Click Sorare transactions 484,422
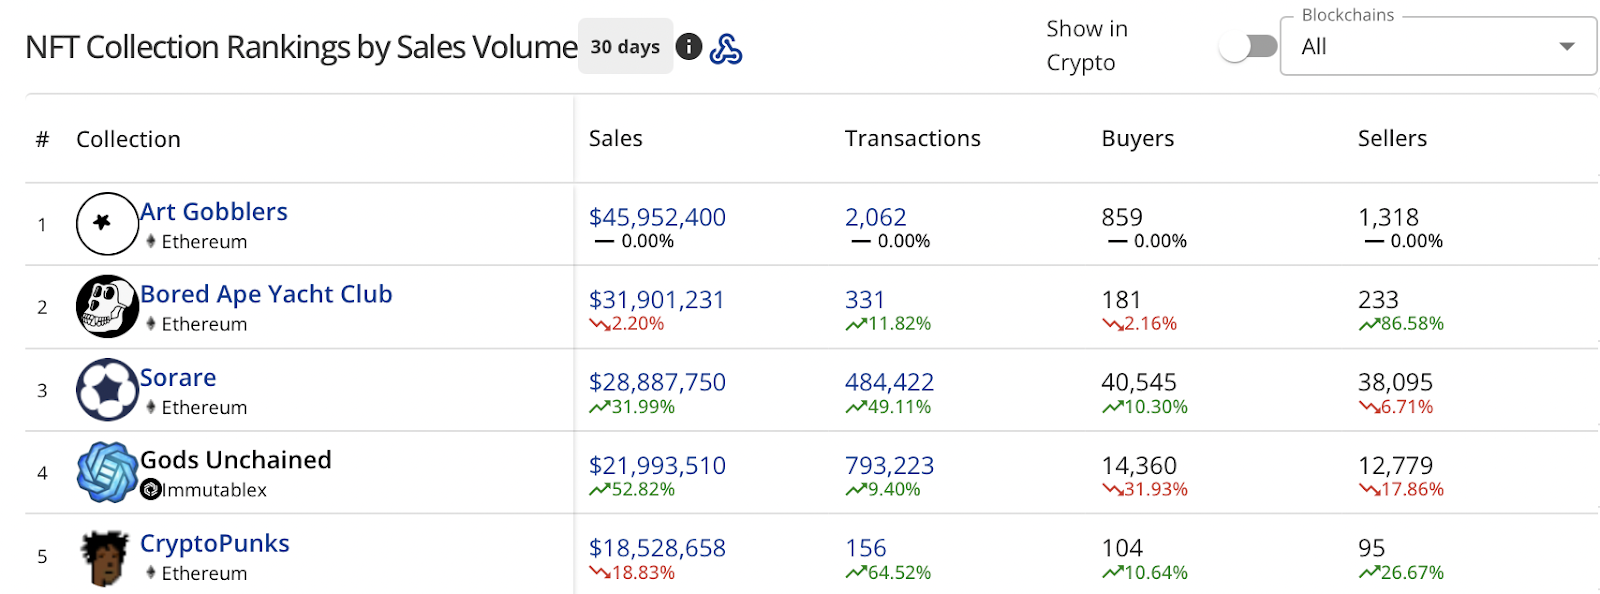 890,382
